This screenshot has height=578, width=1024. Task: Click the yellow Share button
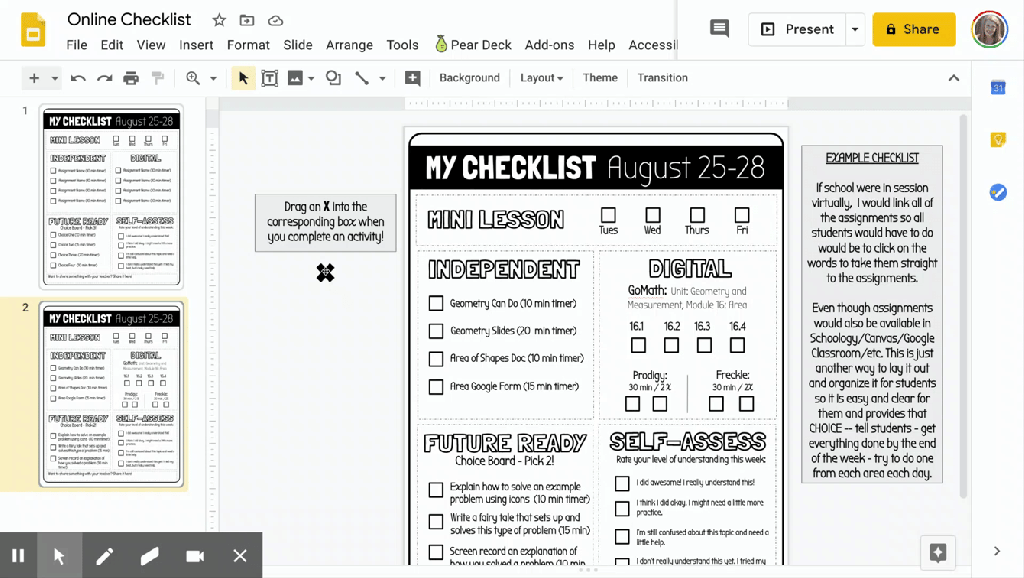coord(913,30)
